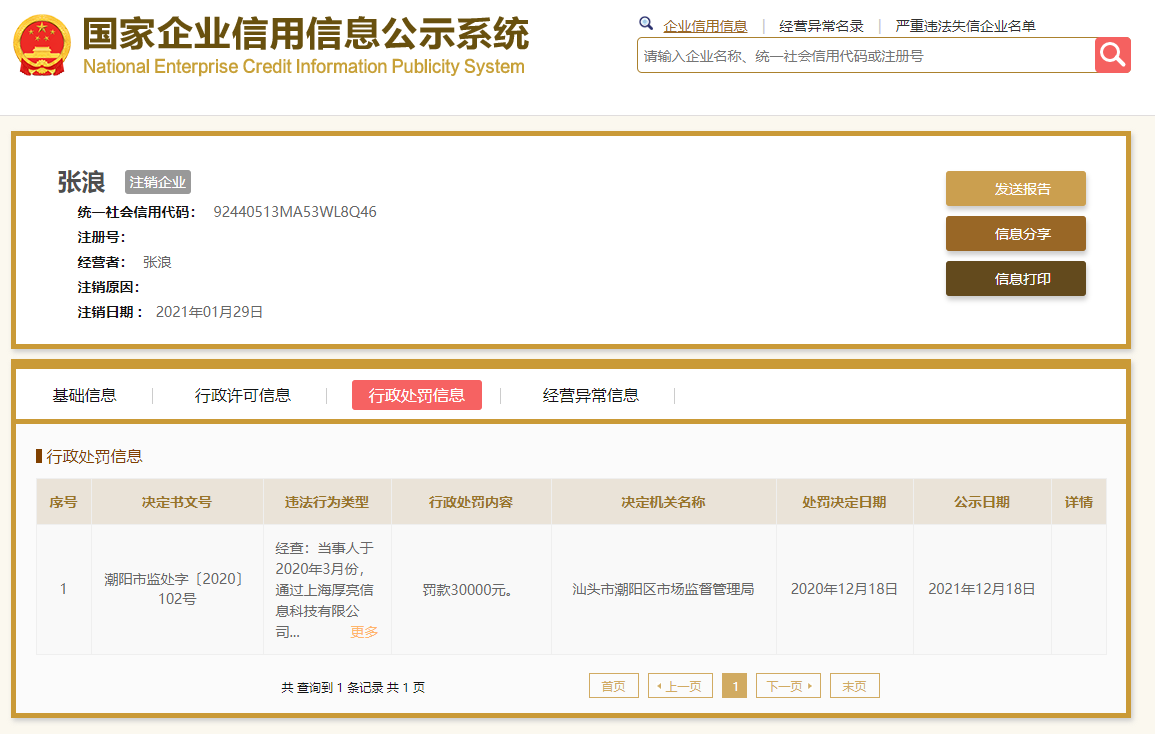1155x734 pixels.
Task: Click the 决定书文号 column header
Action: (177, 502)
